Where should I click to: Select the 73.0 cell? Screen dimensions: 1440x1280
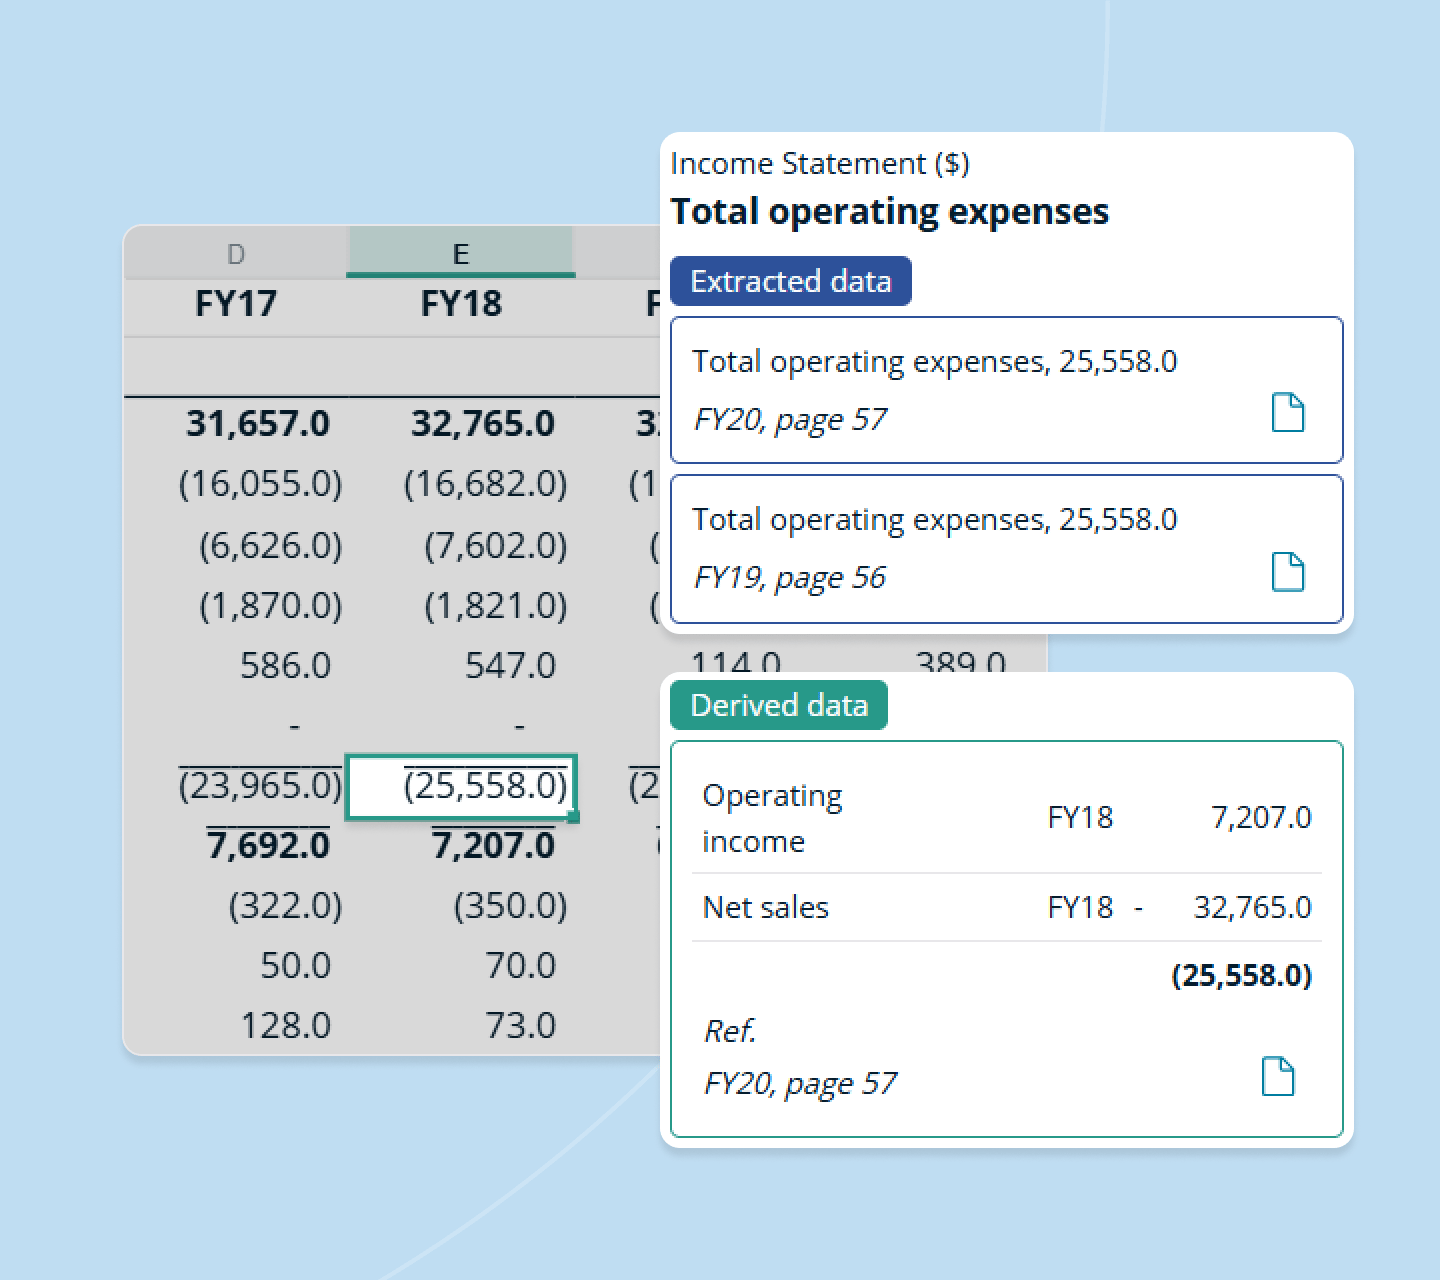[521, 1025]
